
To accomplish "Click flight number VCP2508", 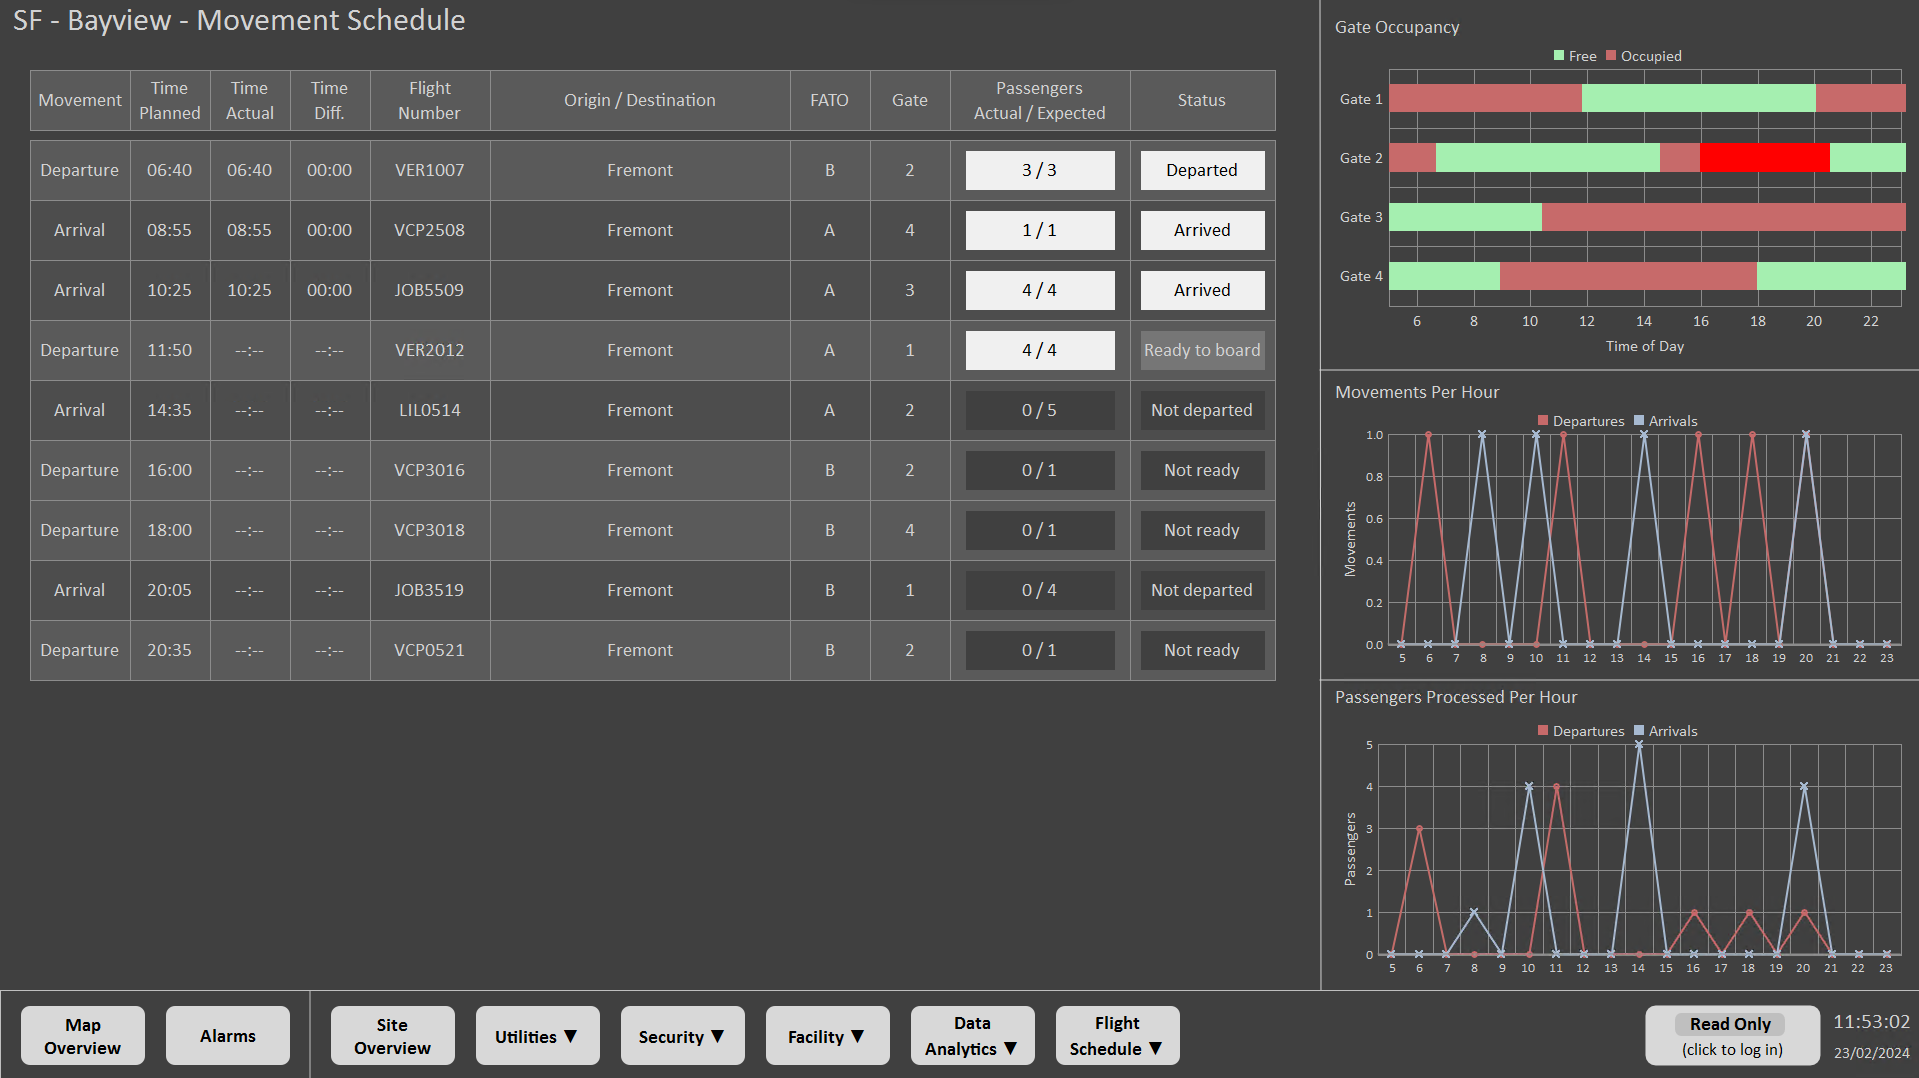I will 430,230.
